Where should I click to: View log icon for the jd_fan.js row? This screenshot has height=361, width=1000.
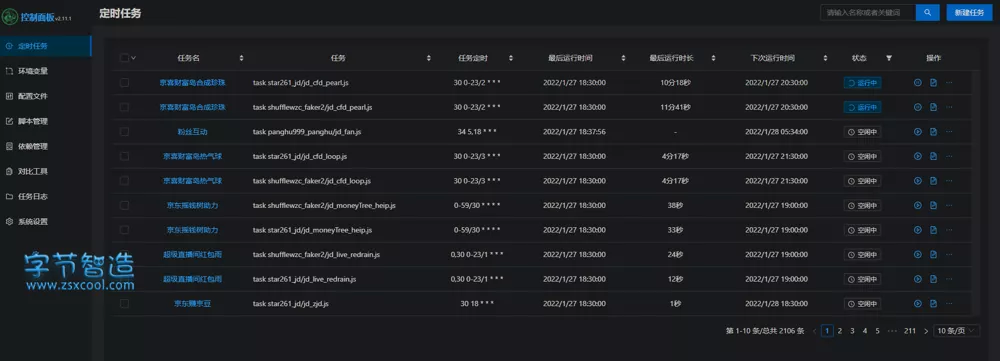click(x=934, y=131)
